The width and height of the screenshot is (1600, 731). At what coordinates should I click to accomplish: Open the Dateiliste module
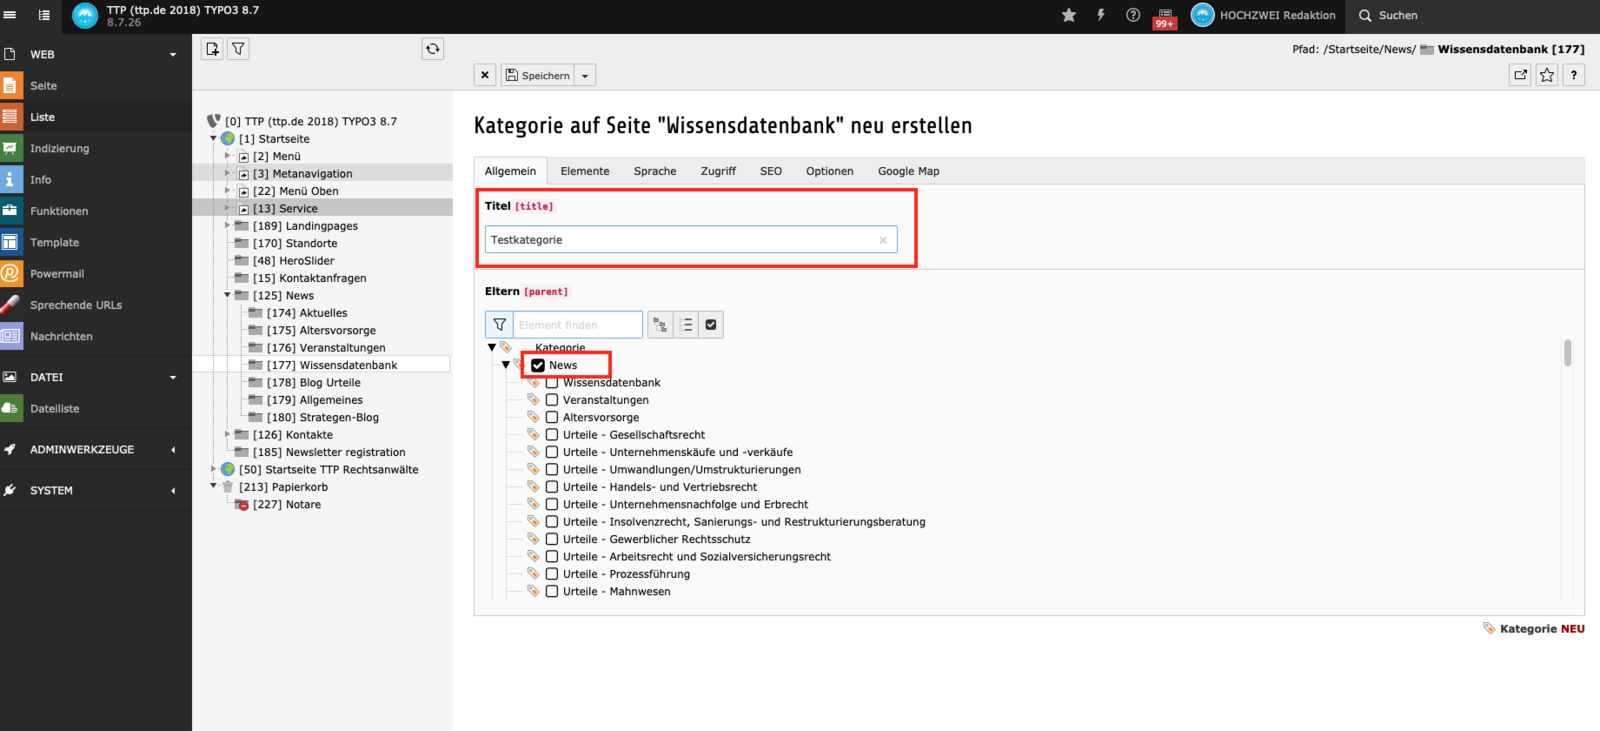tap(54, 408)
